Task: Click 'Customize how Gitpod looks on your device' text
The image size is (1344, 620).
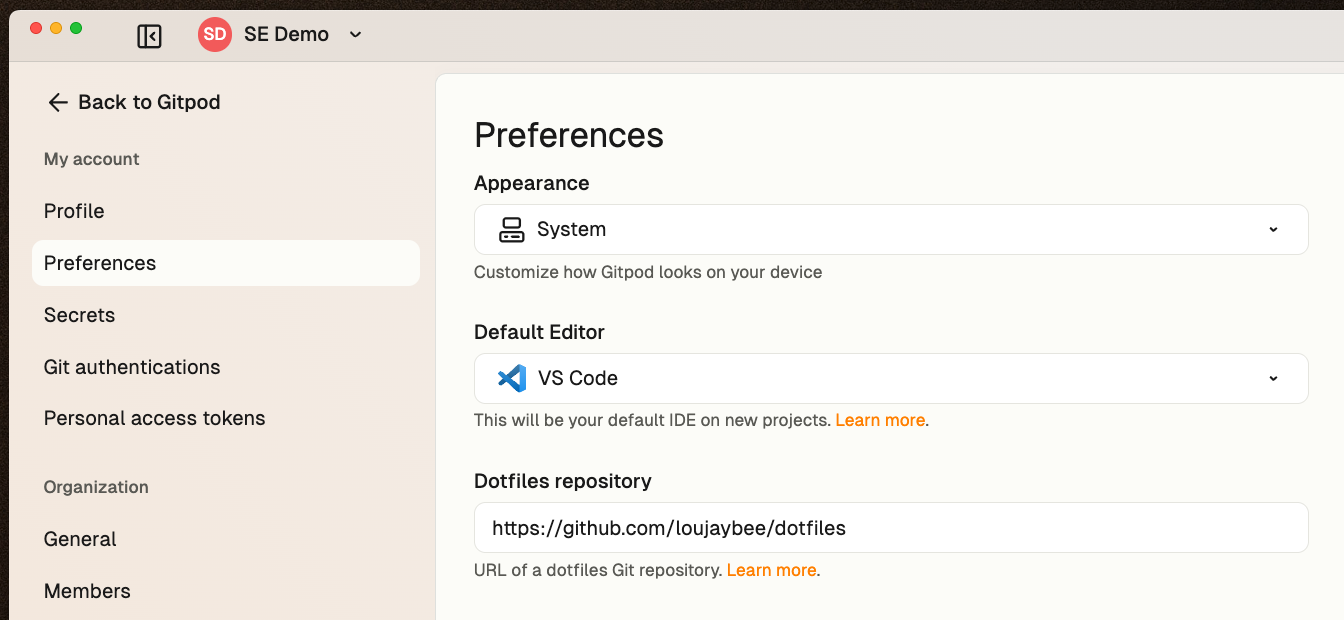Action: pos(648,272)
